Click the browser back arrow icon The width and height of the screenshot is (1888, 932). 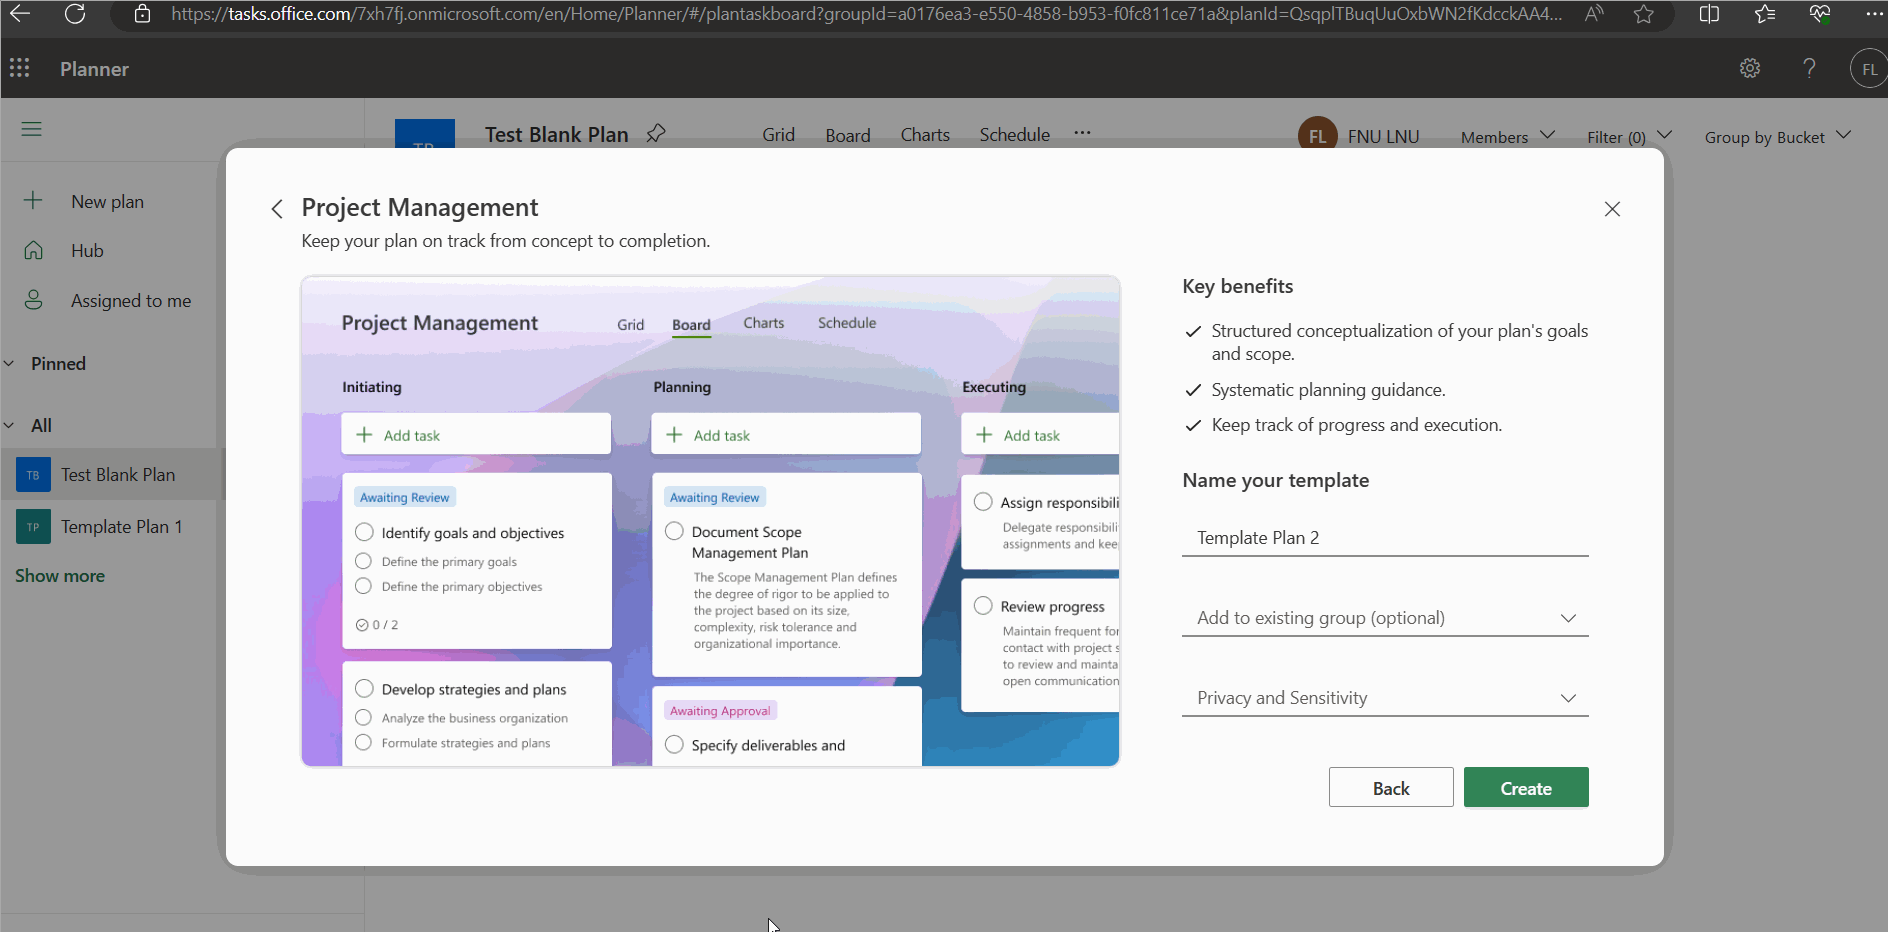20,14
